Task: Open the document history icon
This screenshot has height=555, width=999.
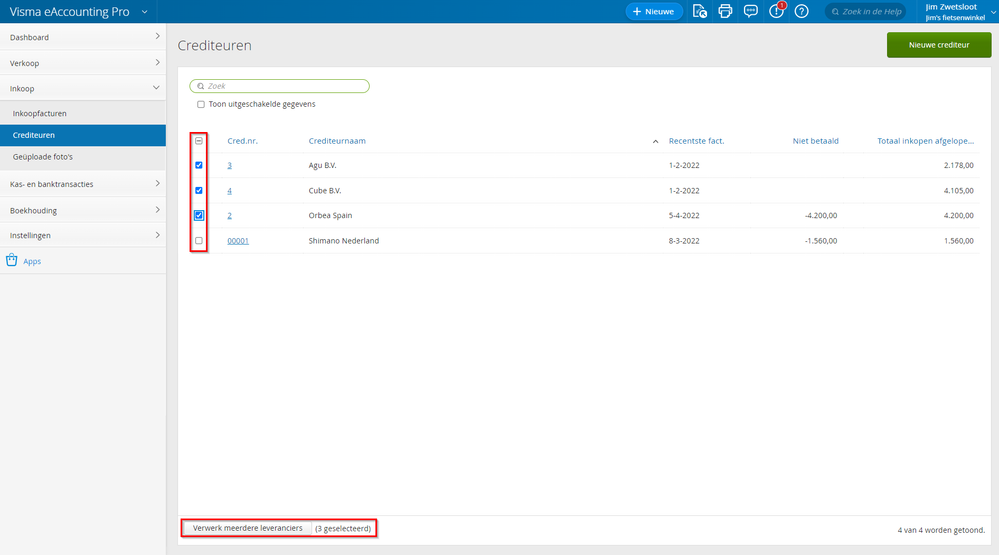Action: pos(700,11)
